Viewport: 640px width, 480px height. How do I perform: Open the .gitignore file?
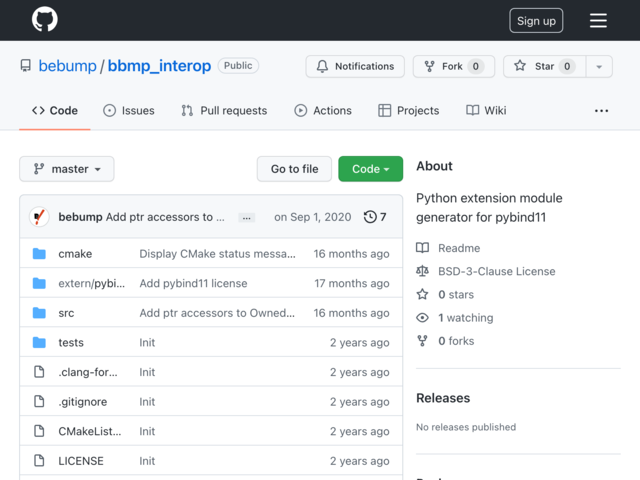[82, 402]
